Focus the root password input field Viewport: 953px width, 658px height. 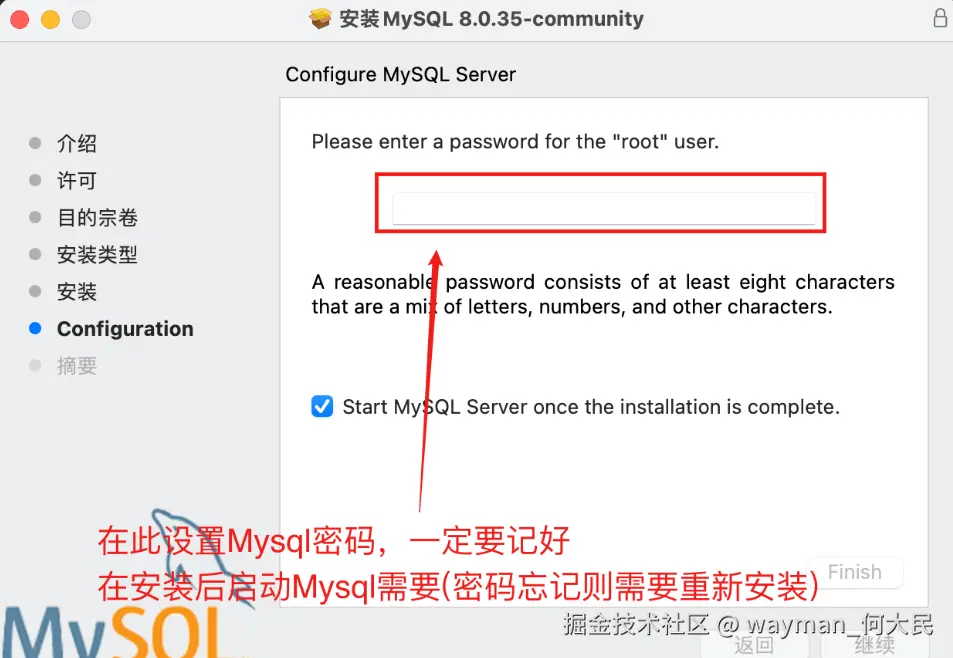604,208
